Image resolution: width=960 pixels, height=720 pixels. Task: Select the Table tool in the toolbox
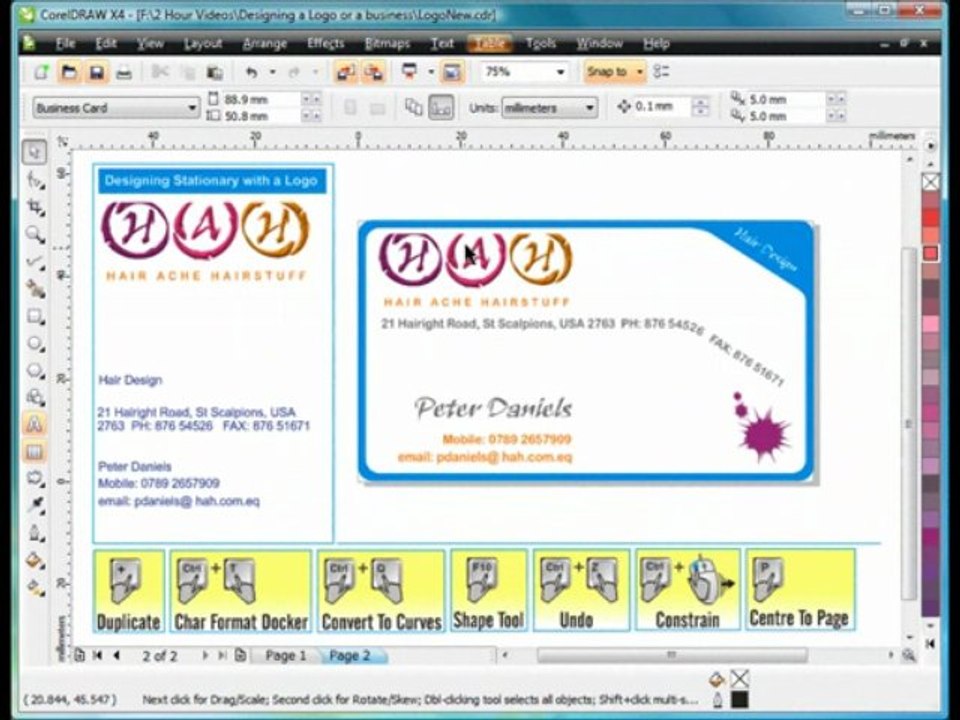pos(35,452)
